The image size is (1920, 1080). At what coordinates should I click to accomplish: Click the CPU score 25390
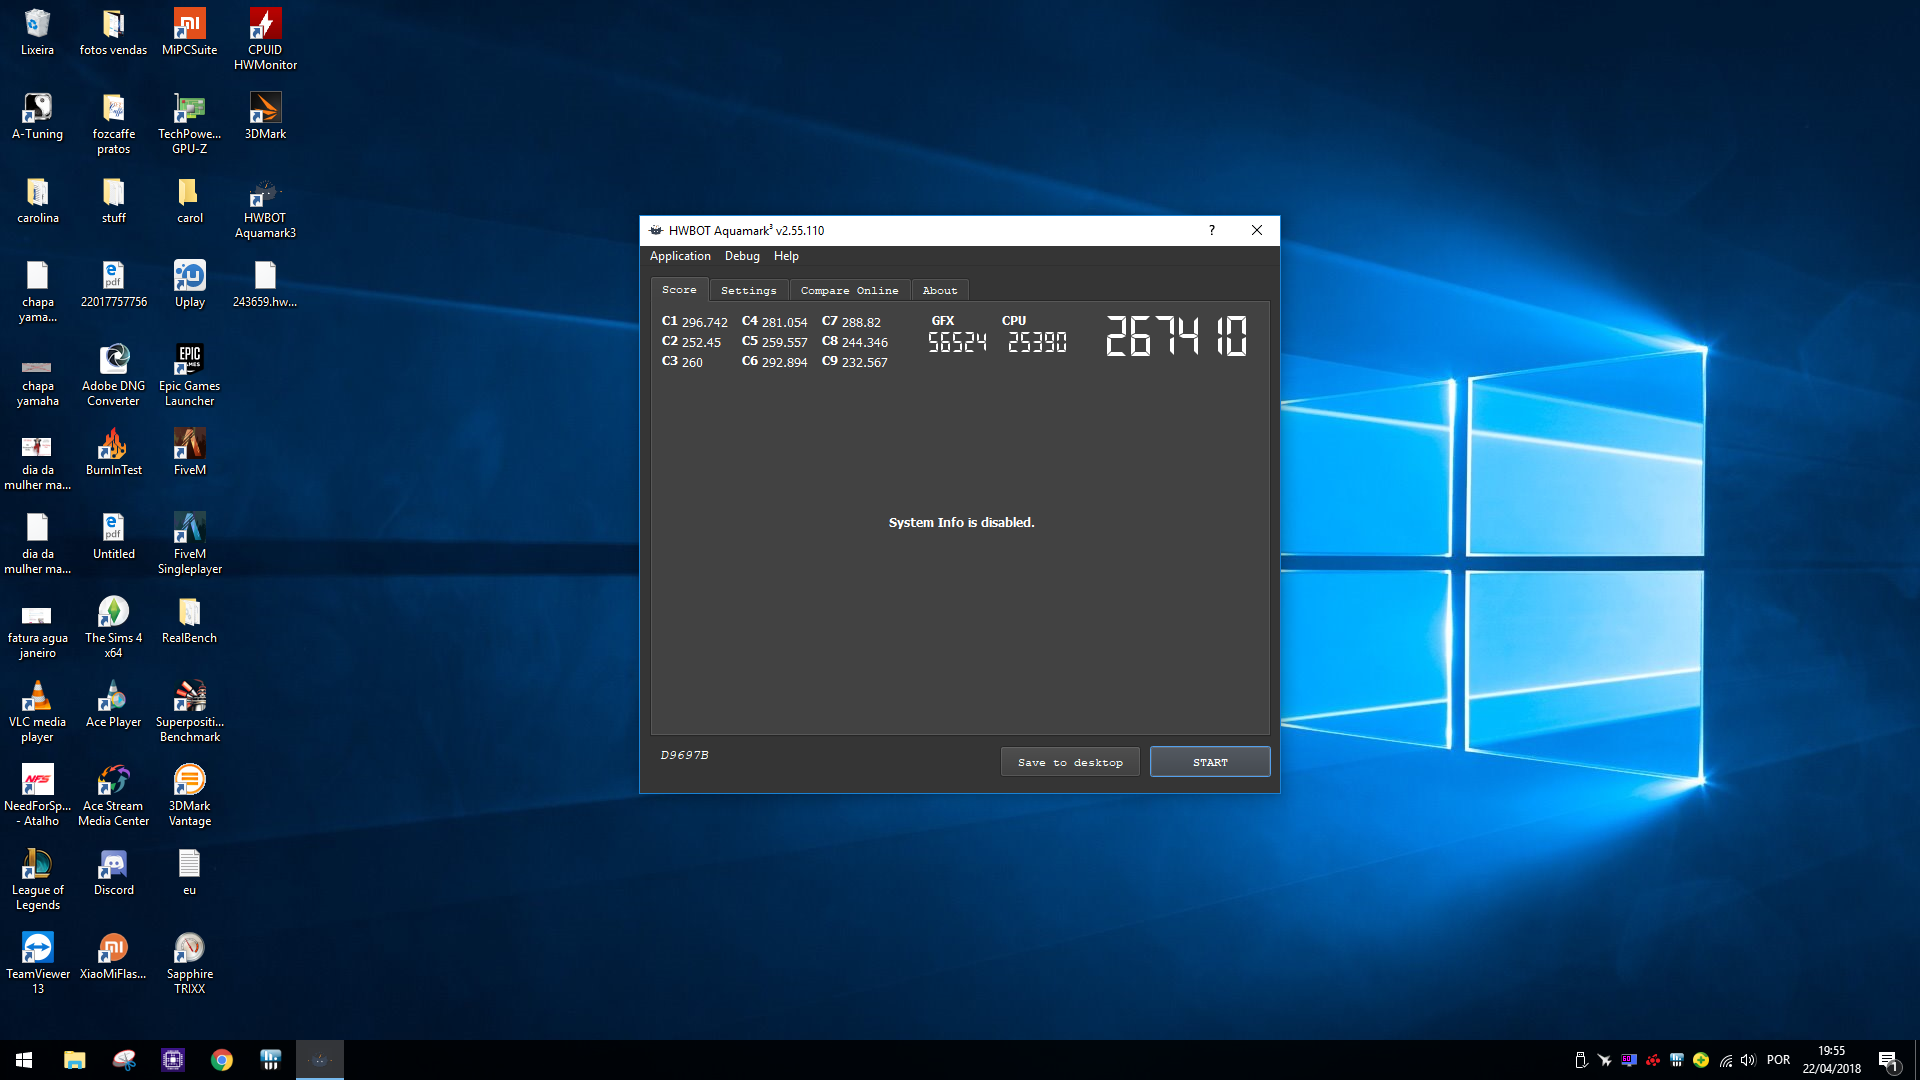pos(1037,342)
